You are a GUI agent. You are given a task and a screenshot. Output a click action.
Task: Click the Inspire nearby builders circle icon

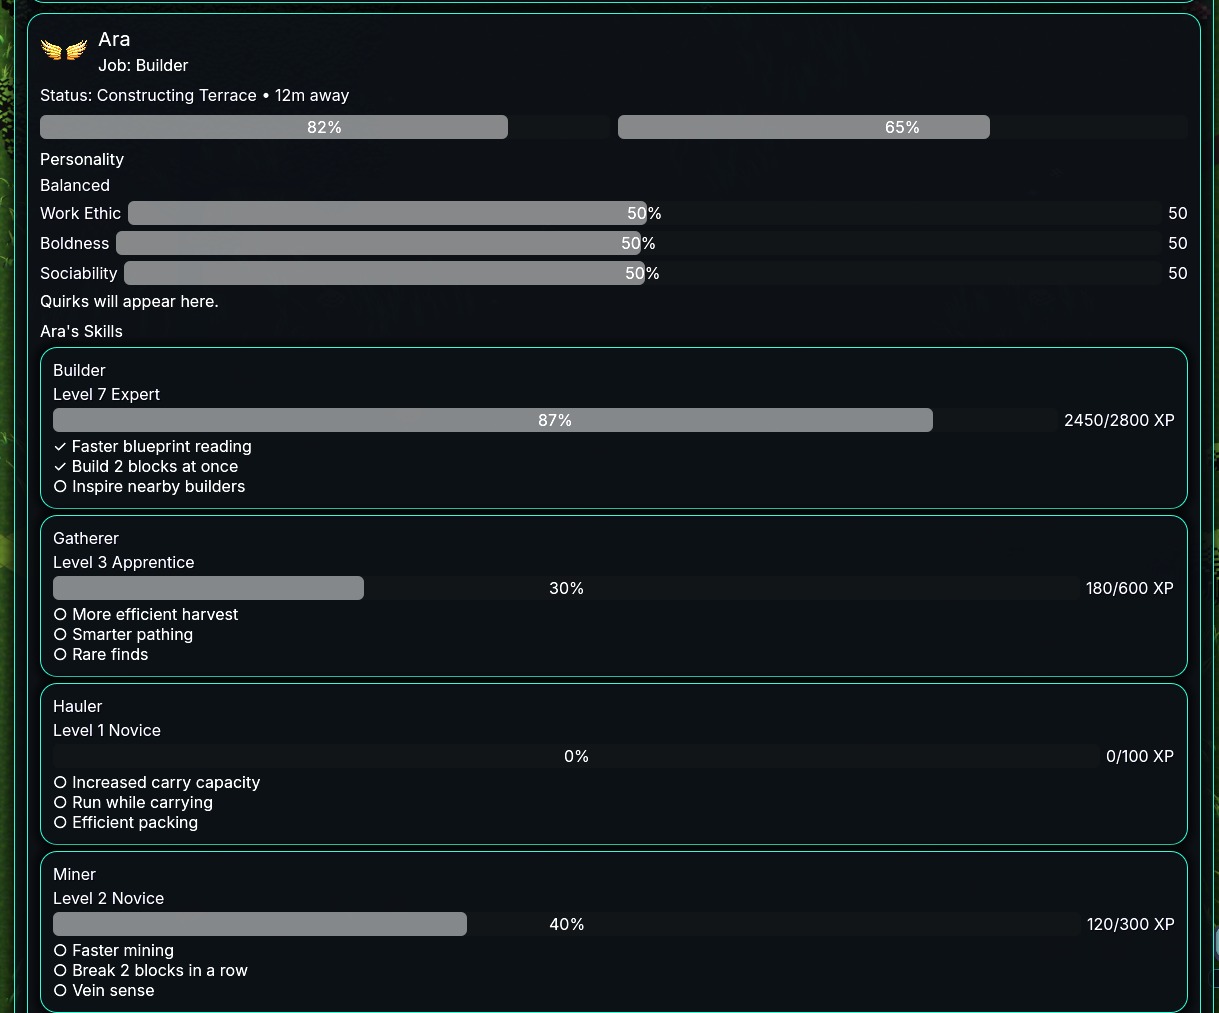coord(60,487)
